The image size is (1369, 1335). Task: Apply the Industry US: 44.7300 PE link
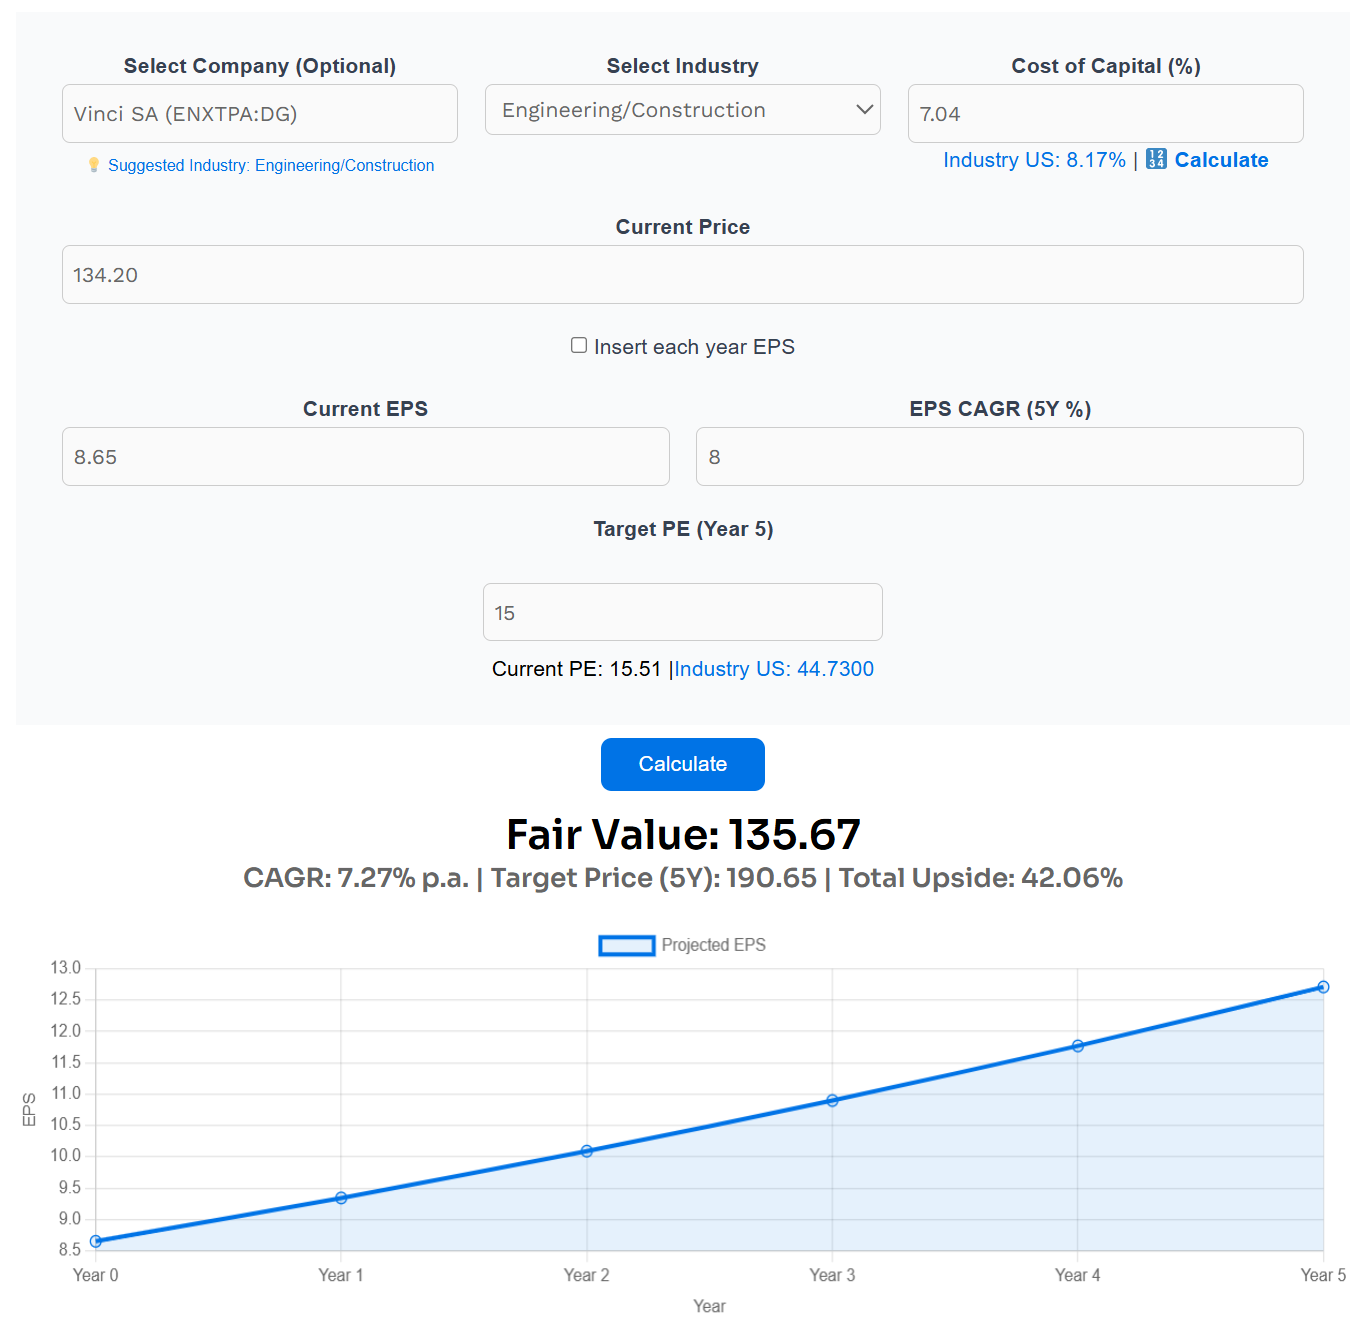click(774, 669)
